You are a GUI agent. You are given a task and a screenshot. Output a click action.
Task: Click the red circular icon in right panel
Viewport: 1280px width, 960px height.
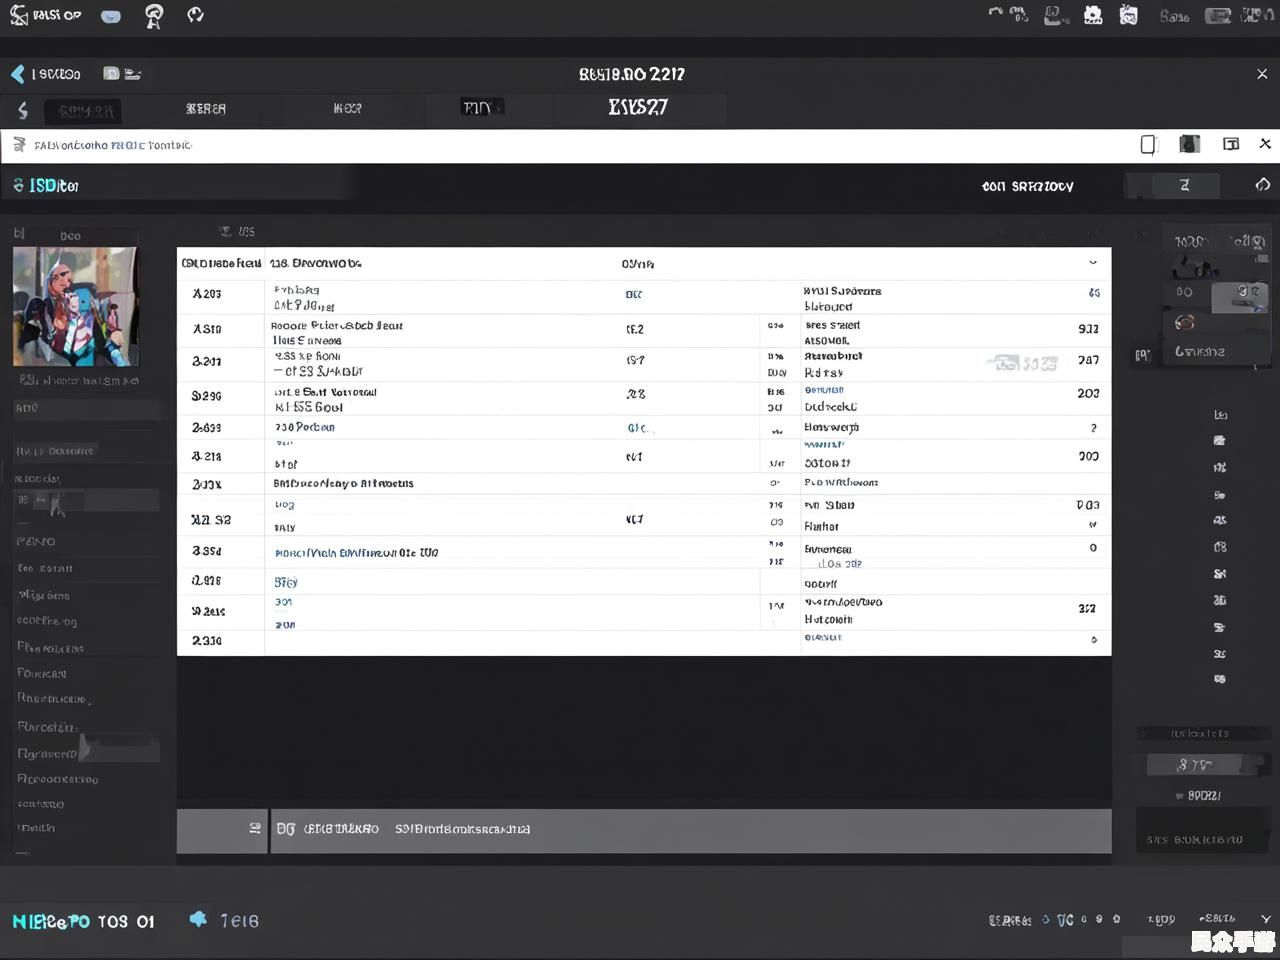point(1185,322)
